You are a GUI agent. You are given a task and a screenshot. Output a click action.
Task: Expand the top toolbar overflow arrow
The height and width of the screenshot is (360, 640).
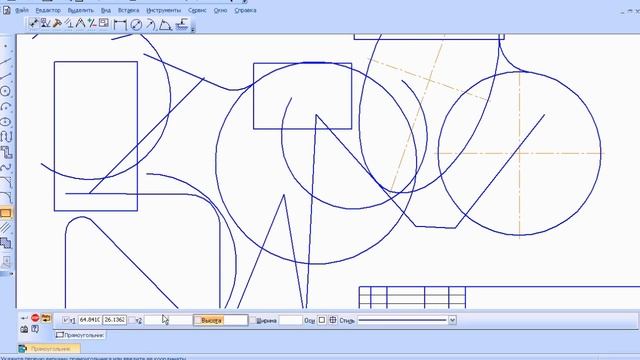coord(193,29)
